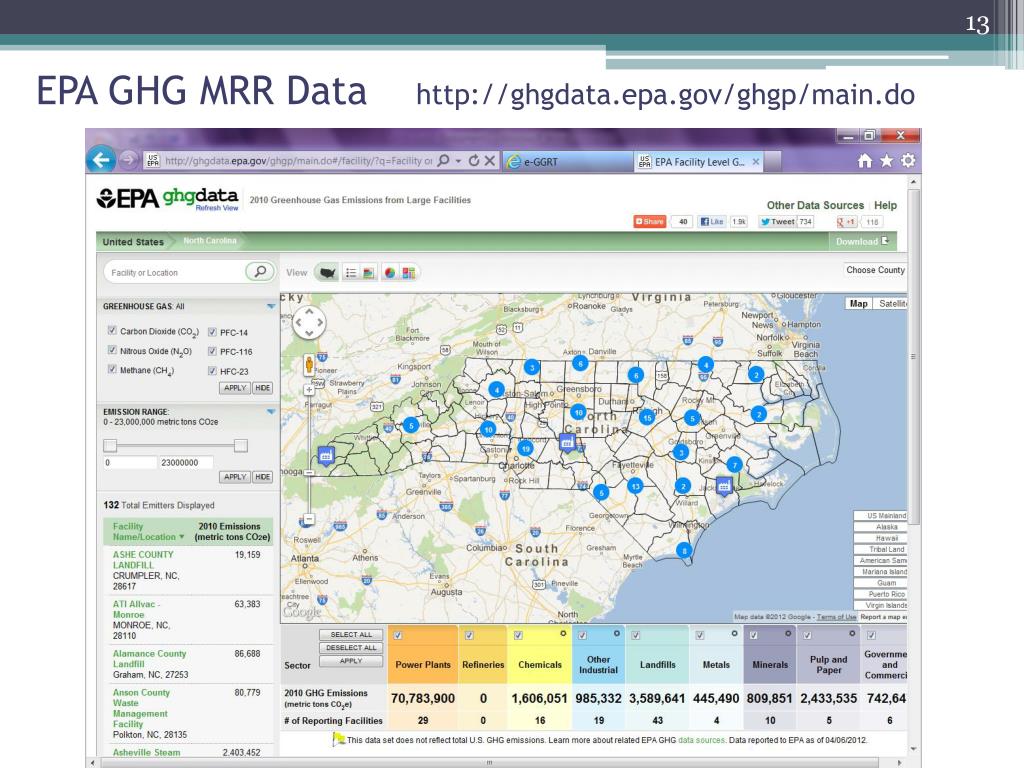Click the Facility search magnifier button

[x=260, y=272]
